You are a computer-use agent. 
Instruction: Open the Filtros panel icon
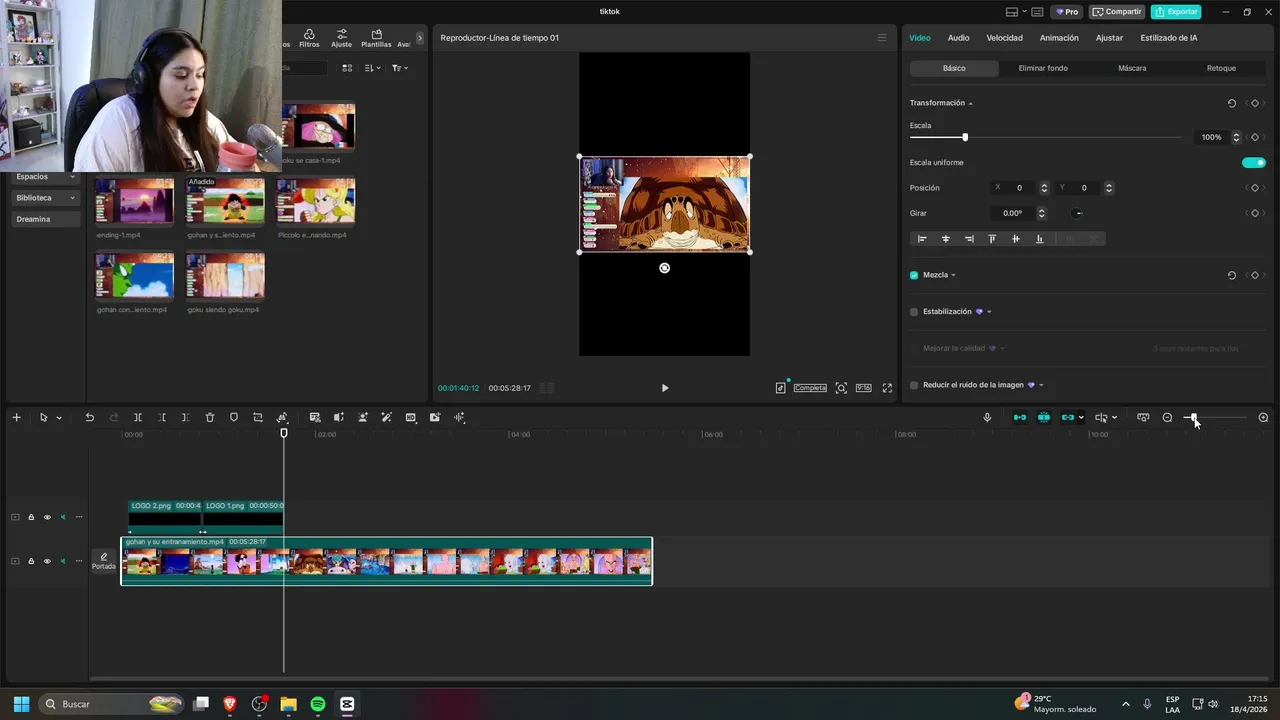tap(309, 38)
